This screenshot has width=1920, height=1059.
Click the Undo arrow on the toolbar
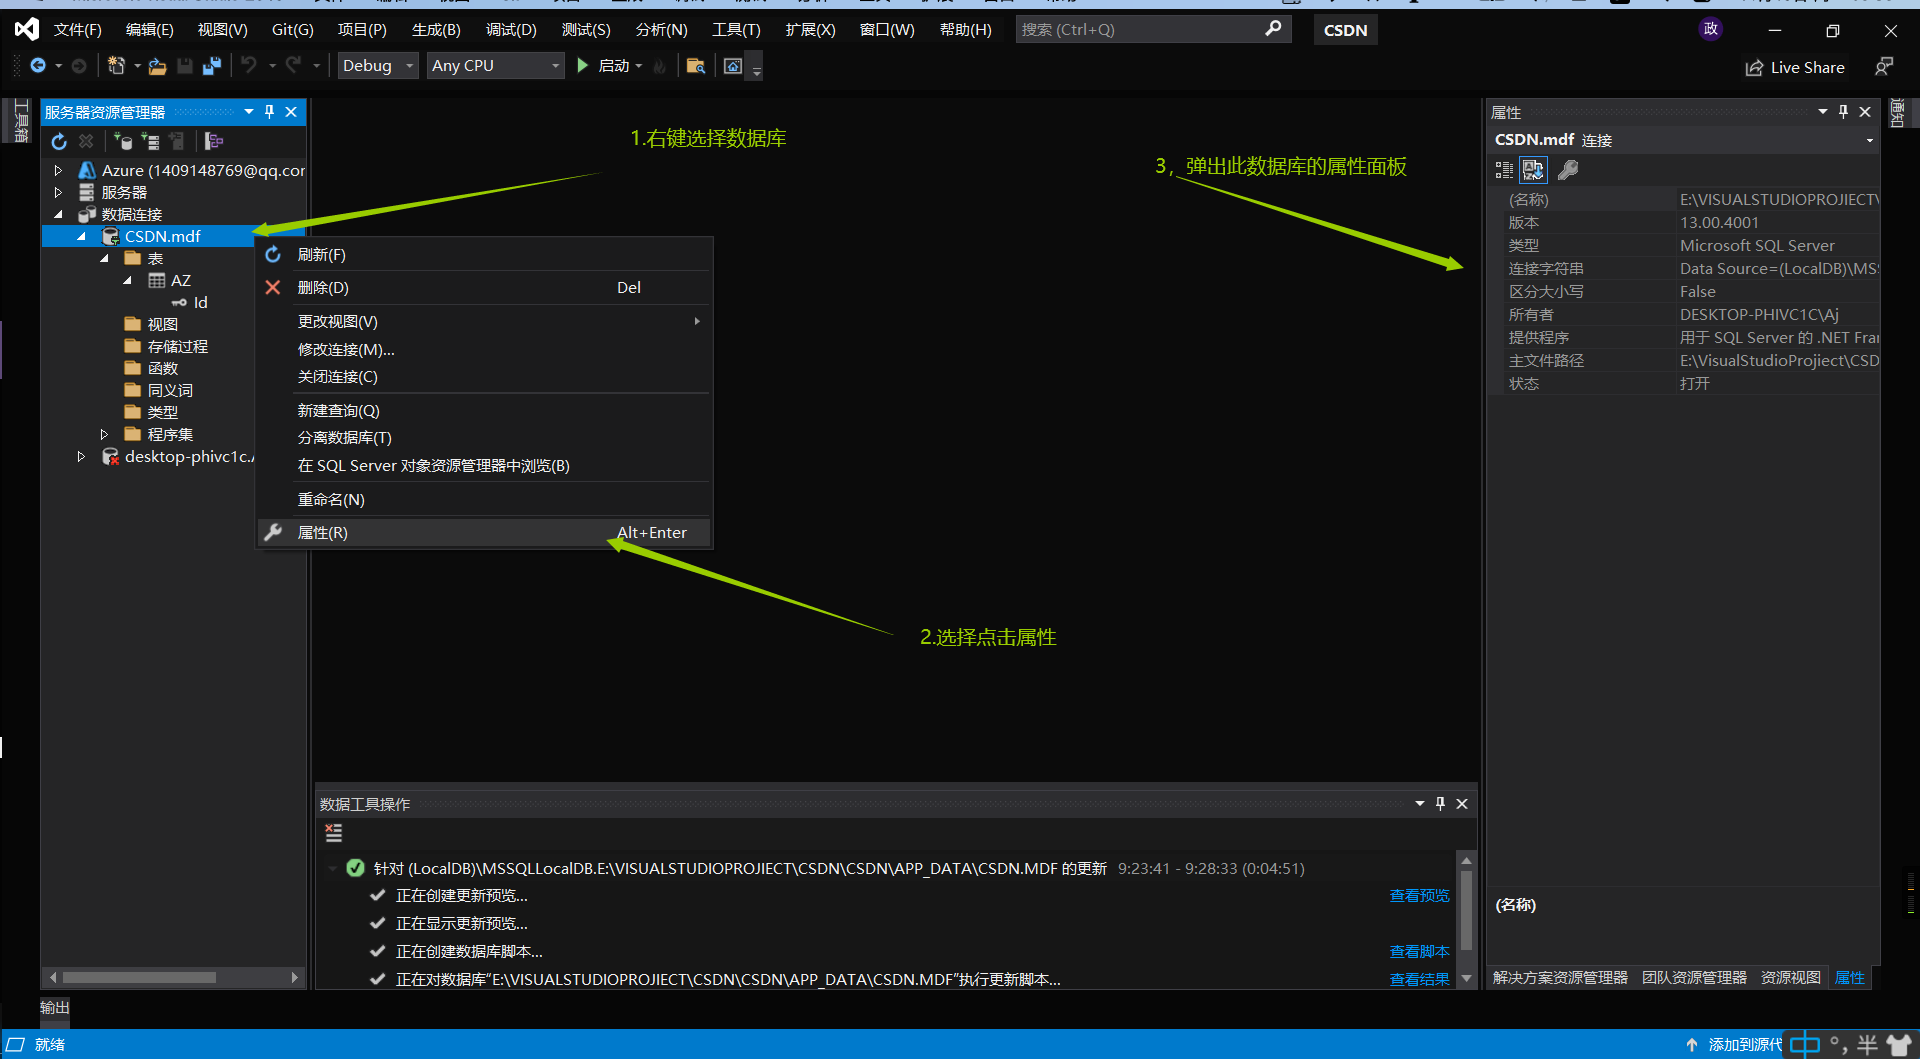pos(247,65)
